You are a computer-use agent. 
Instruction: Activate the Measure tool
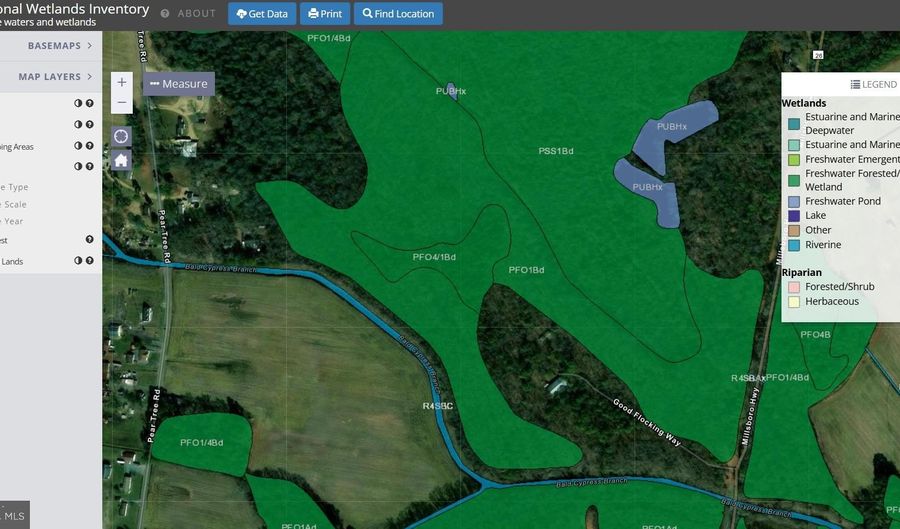click(x=179, y=84)
